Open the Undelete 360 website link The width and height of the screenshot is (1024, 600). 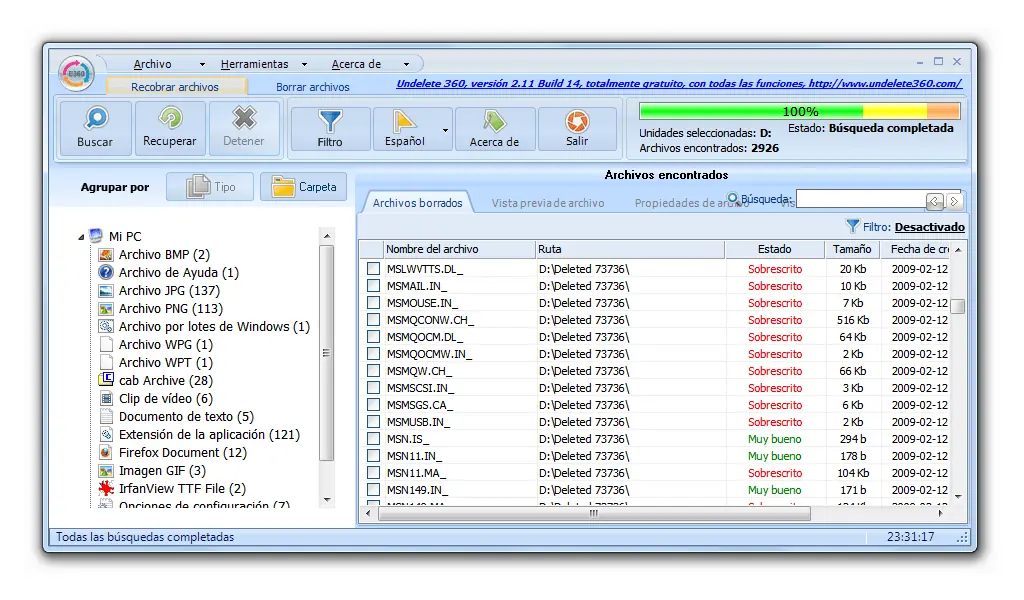[x=679, y=84]
